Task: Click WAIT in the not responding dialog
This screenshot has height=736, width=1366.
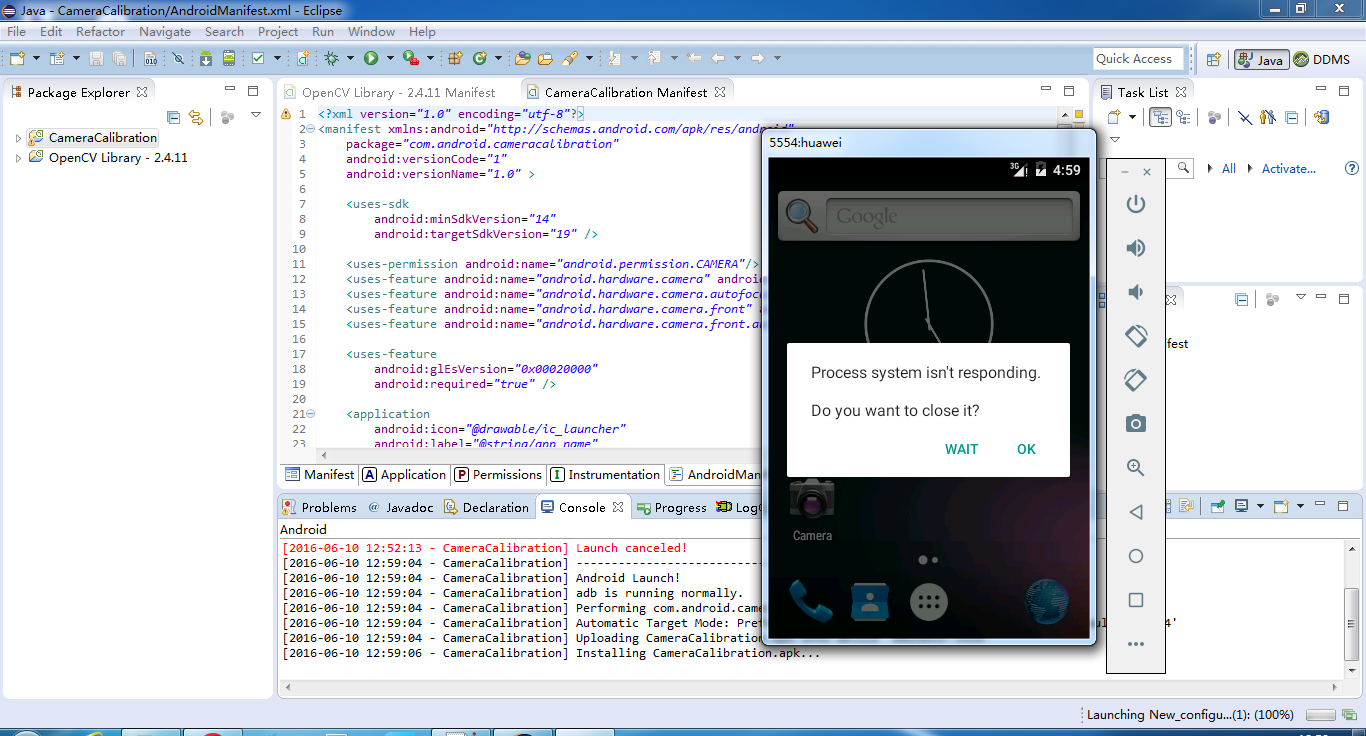Action: coord(961,449)
